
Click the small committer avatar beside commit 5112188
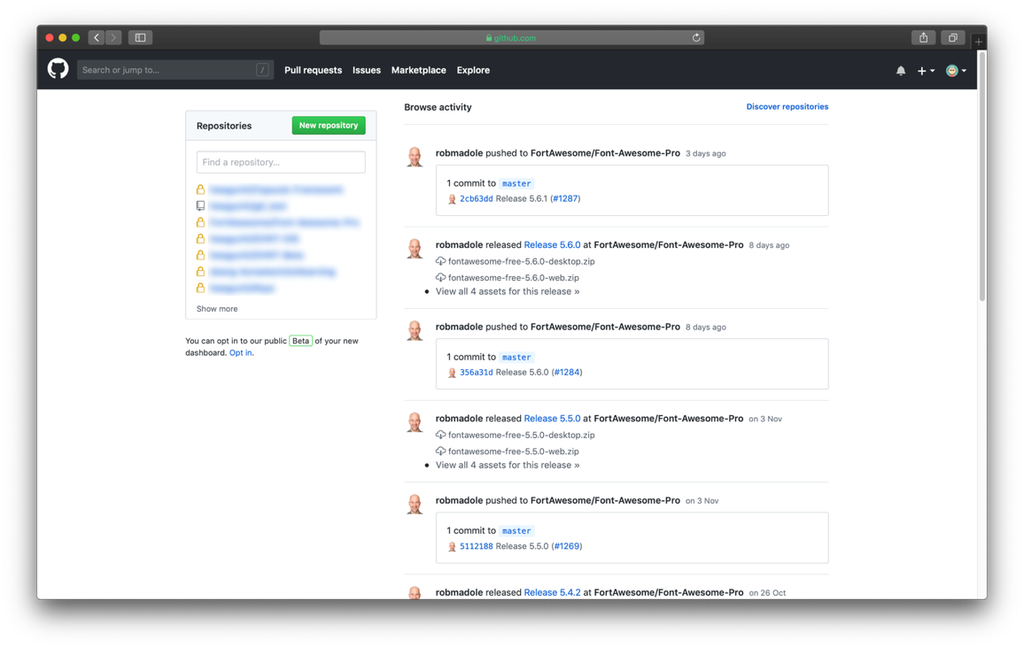coord(452,547)
